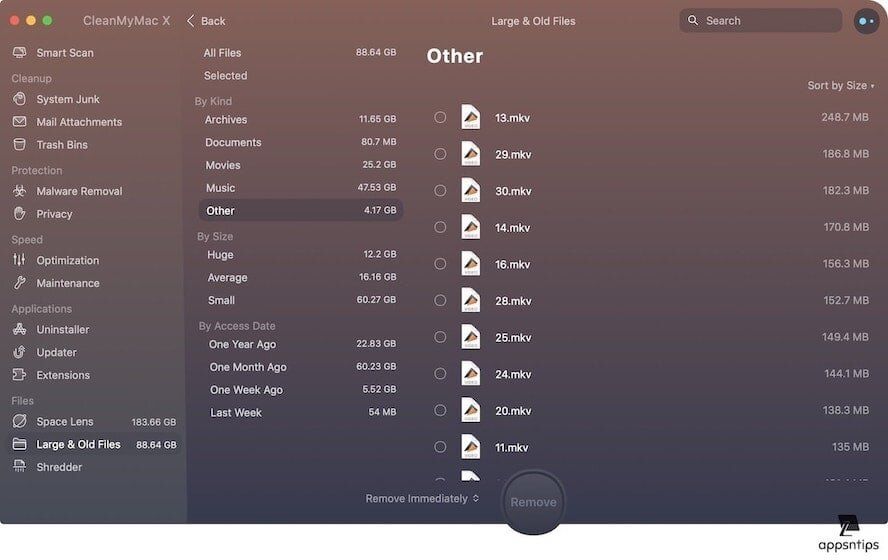This screenshot has width=888, height=560.
Task: Click the 135 MB size value
Action: point(850,447)
